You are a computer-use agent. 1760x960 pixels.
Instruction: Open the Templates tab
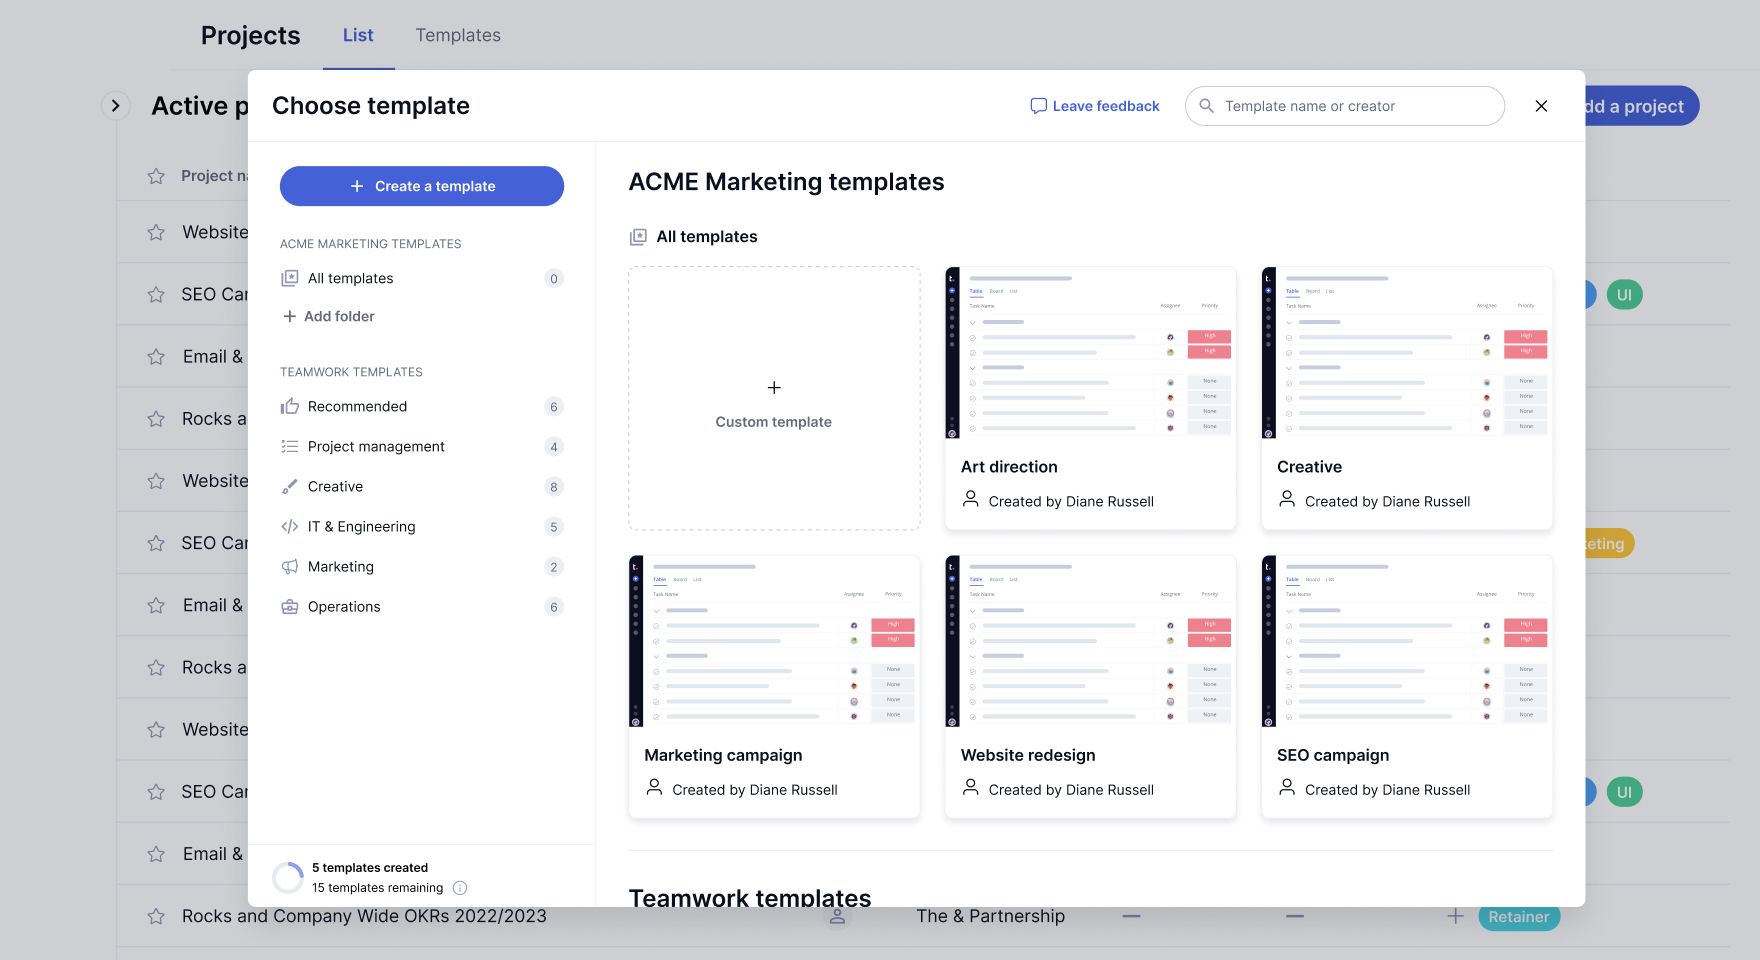[458, 35]
